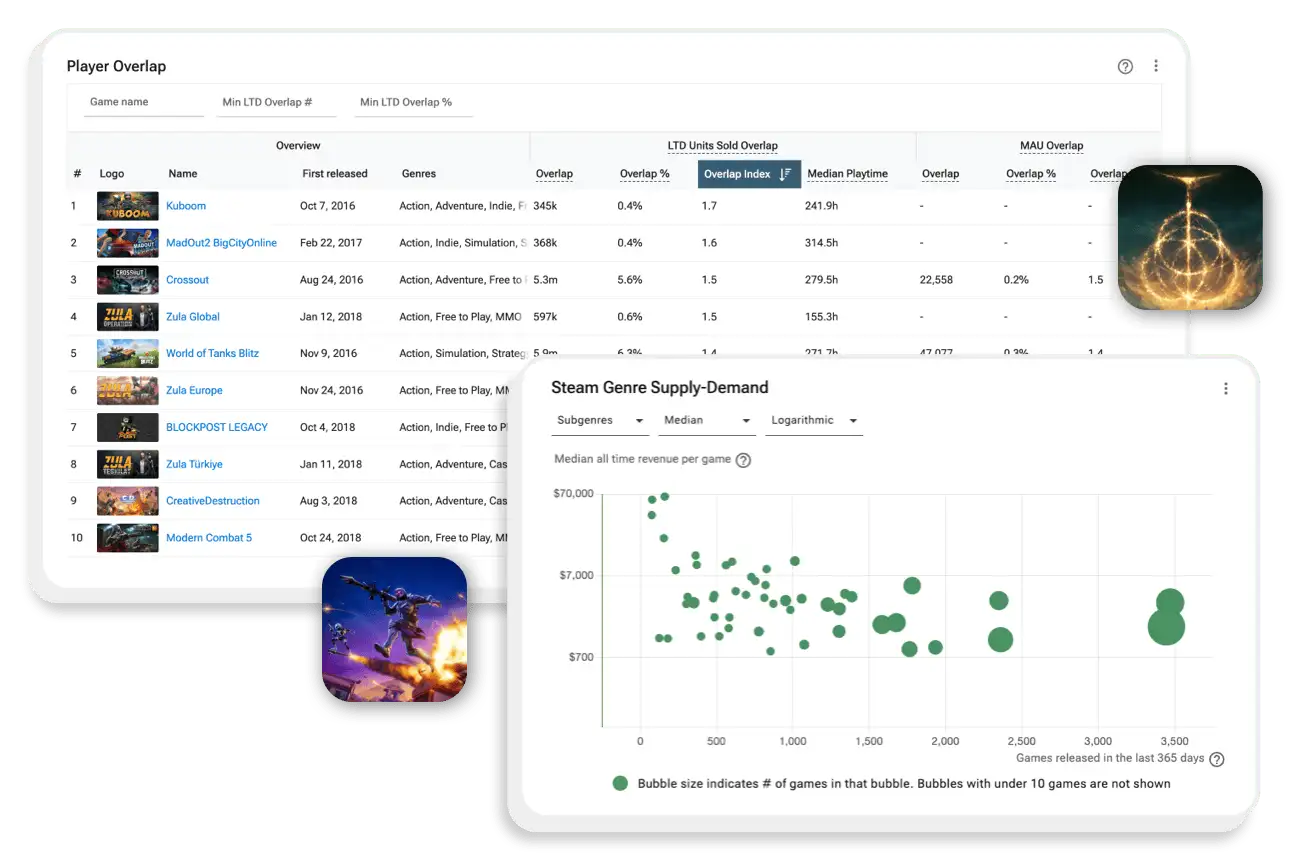Open the Kuboom game page
Viewport: 1289px width, 861px height.
coord(186,206)
